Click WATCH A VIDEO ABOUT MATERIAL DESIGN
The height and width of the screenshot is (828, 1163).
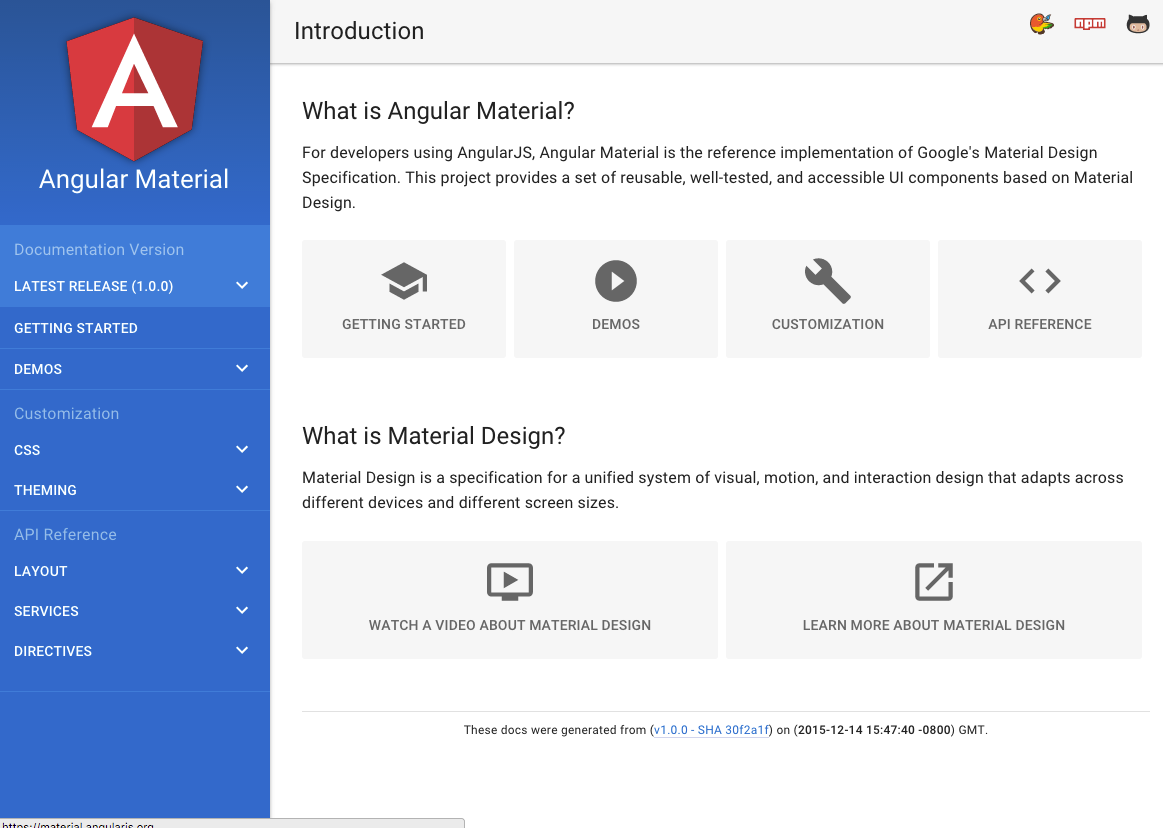tap(509, 624)
